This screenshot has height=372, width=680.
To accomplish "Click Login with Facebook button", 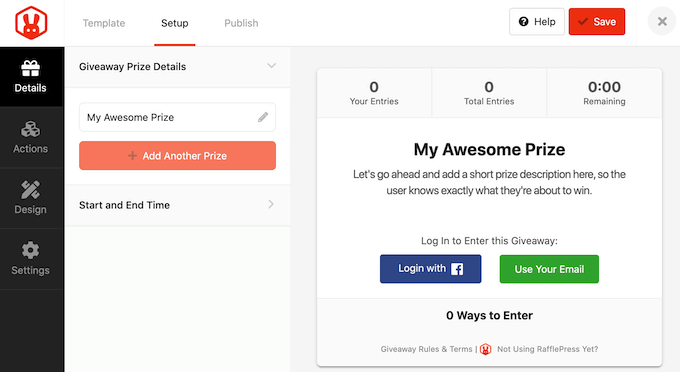I will coord(431,269).
